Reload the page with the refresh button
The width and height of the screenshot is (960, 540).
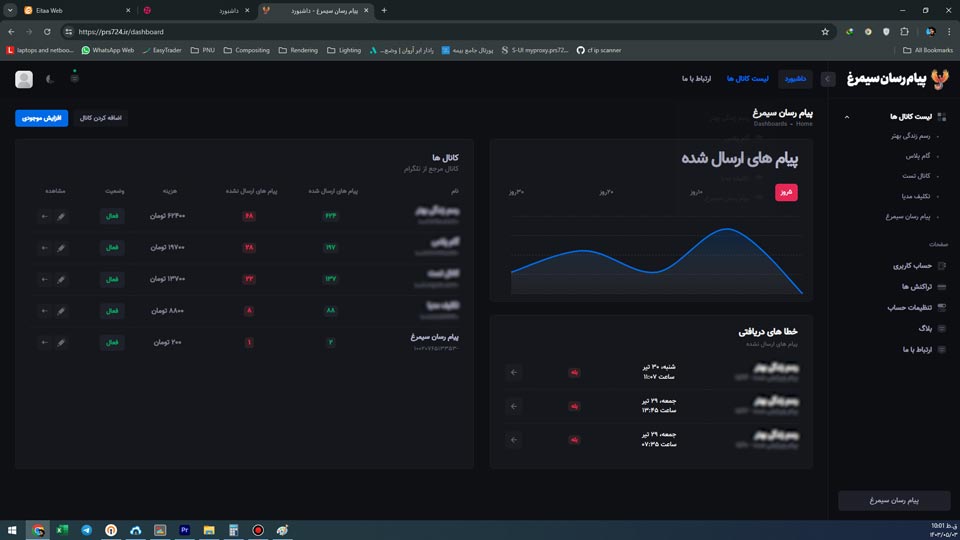[x=47, y=32]
